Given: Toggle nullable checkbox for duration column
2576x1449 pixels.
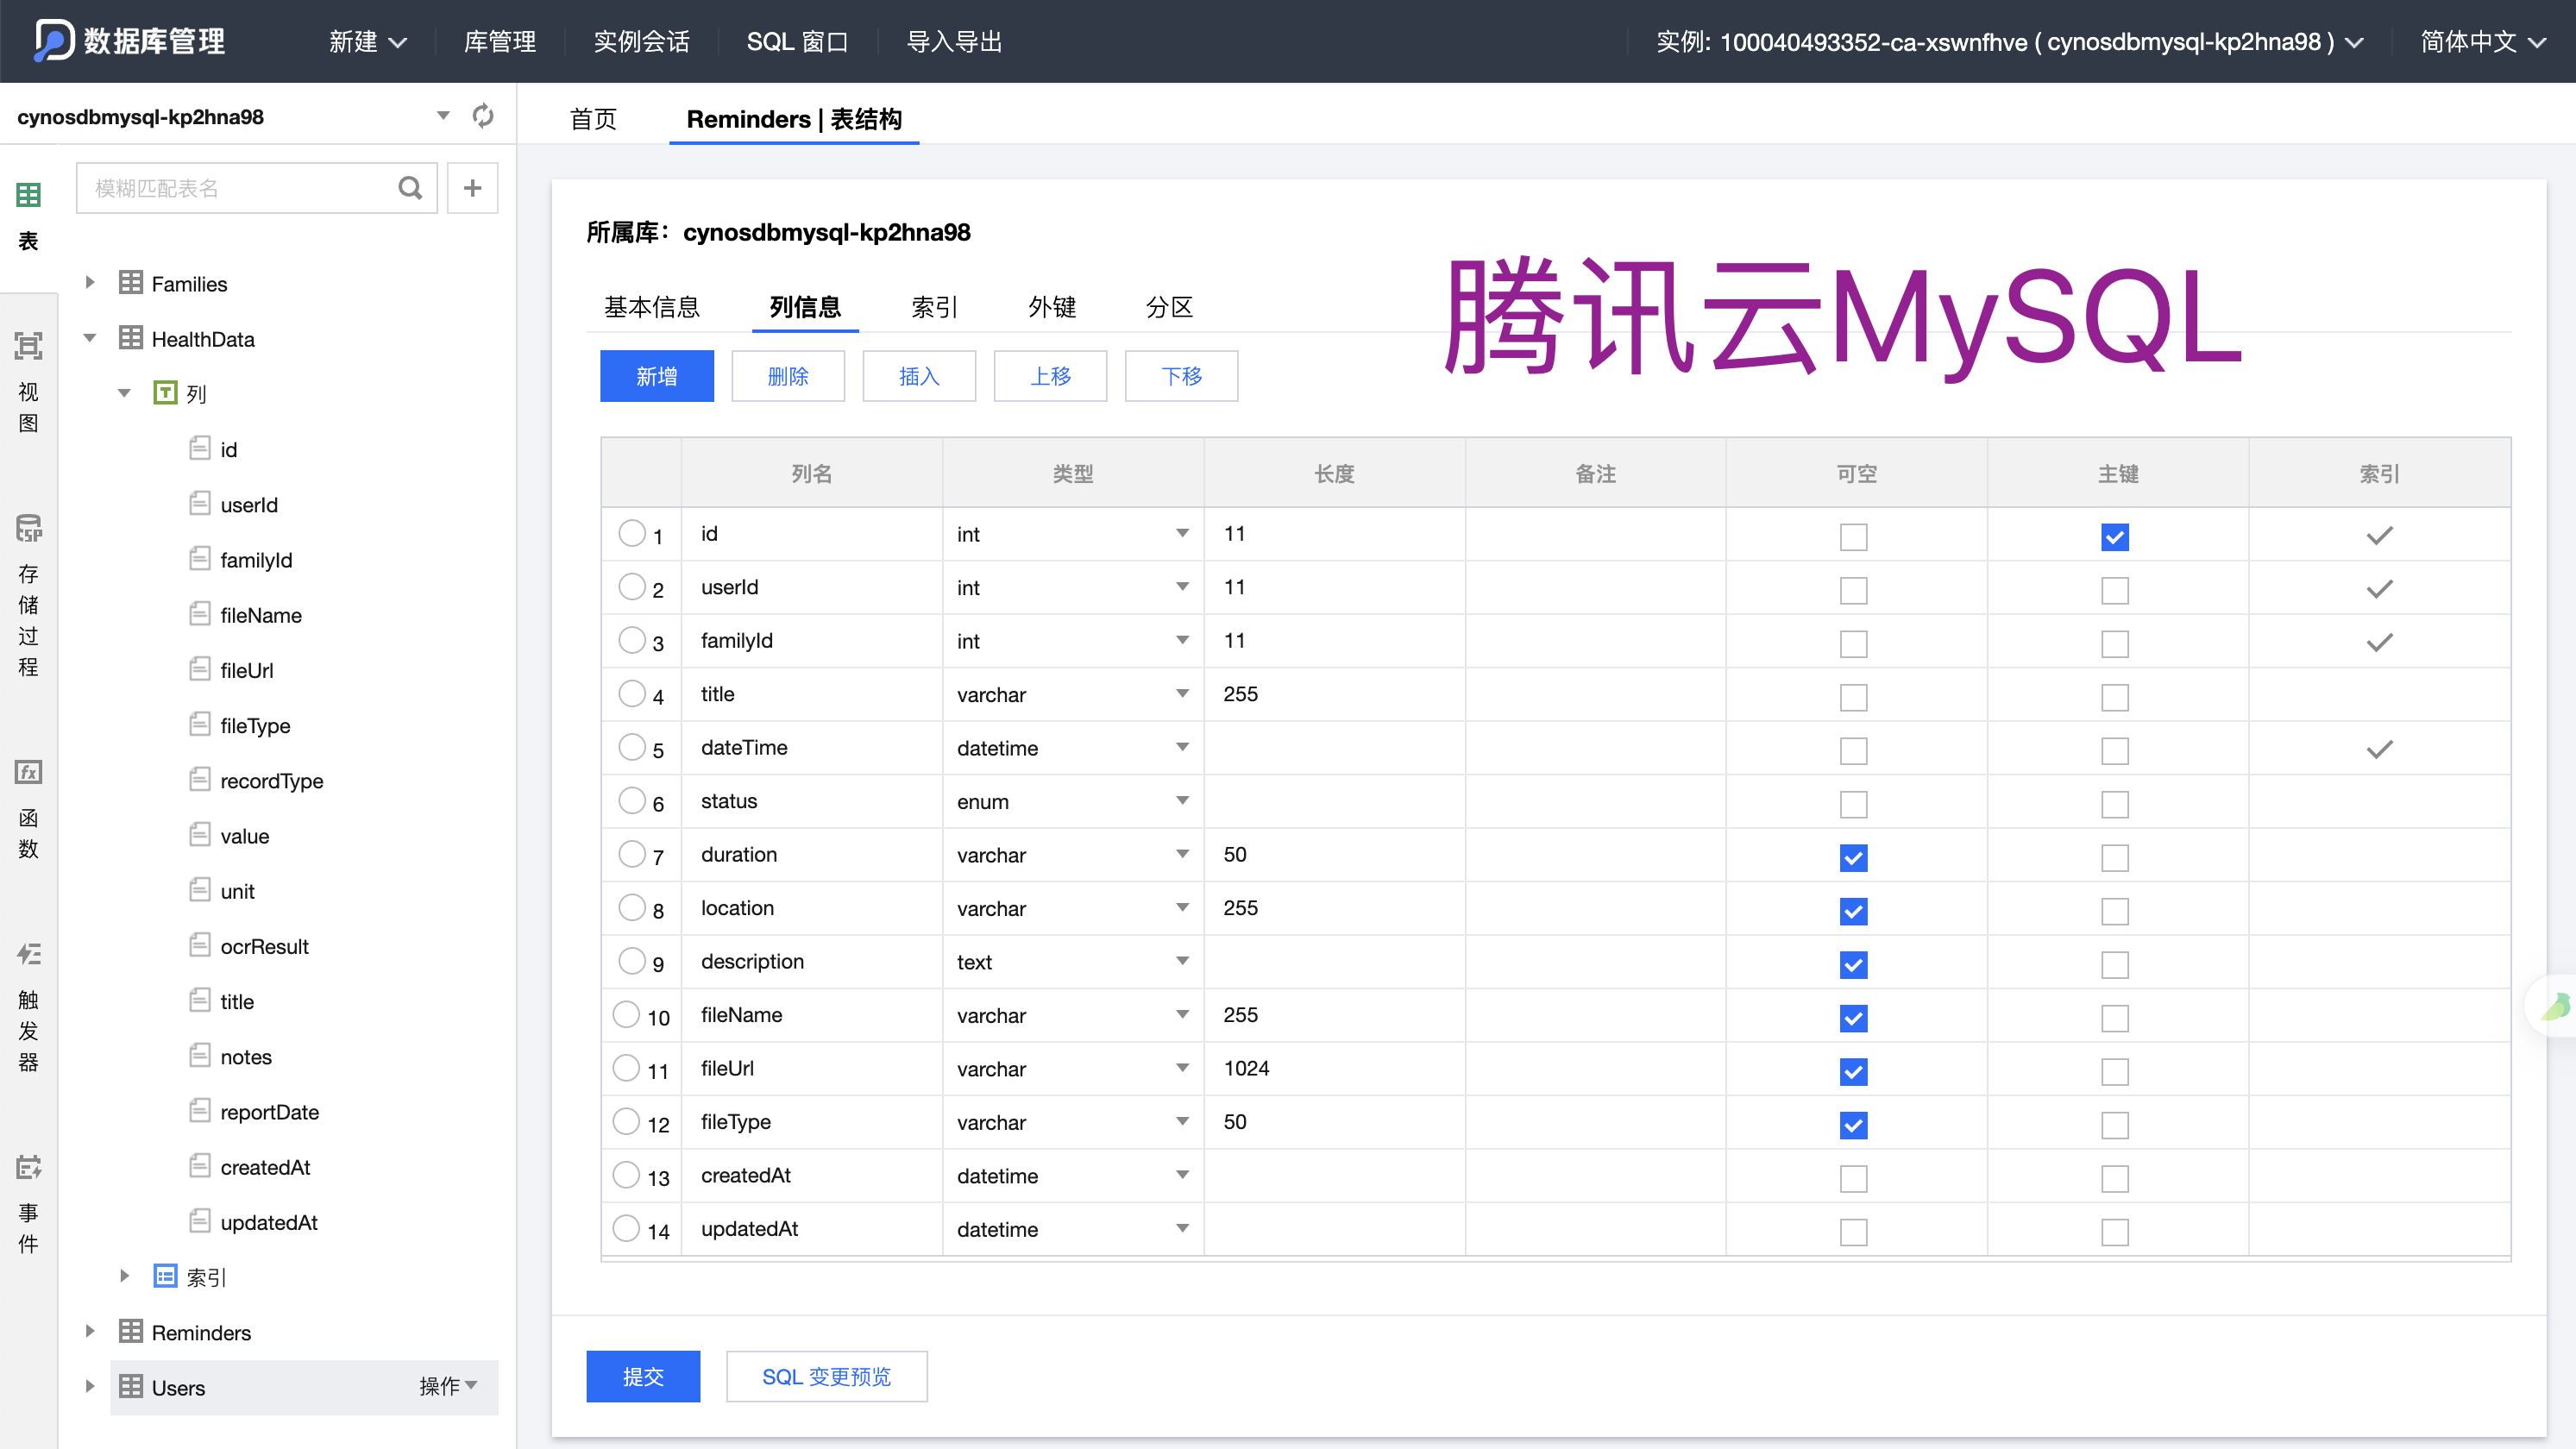Looking at the screenshot, I should (1854, 858).
